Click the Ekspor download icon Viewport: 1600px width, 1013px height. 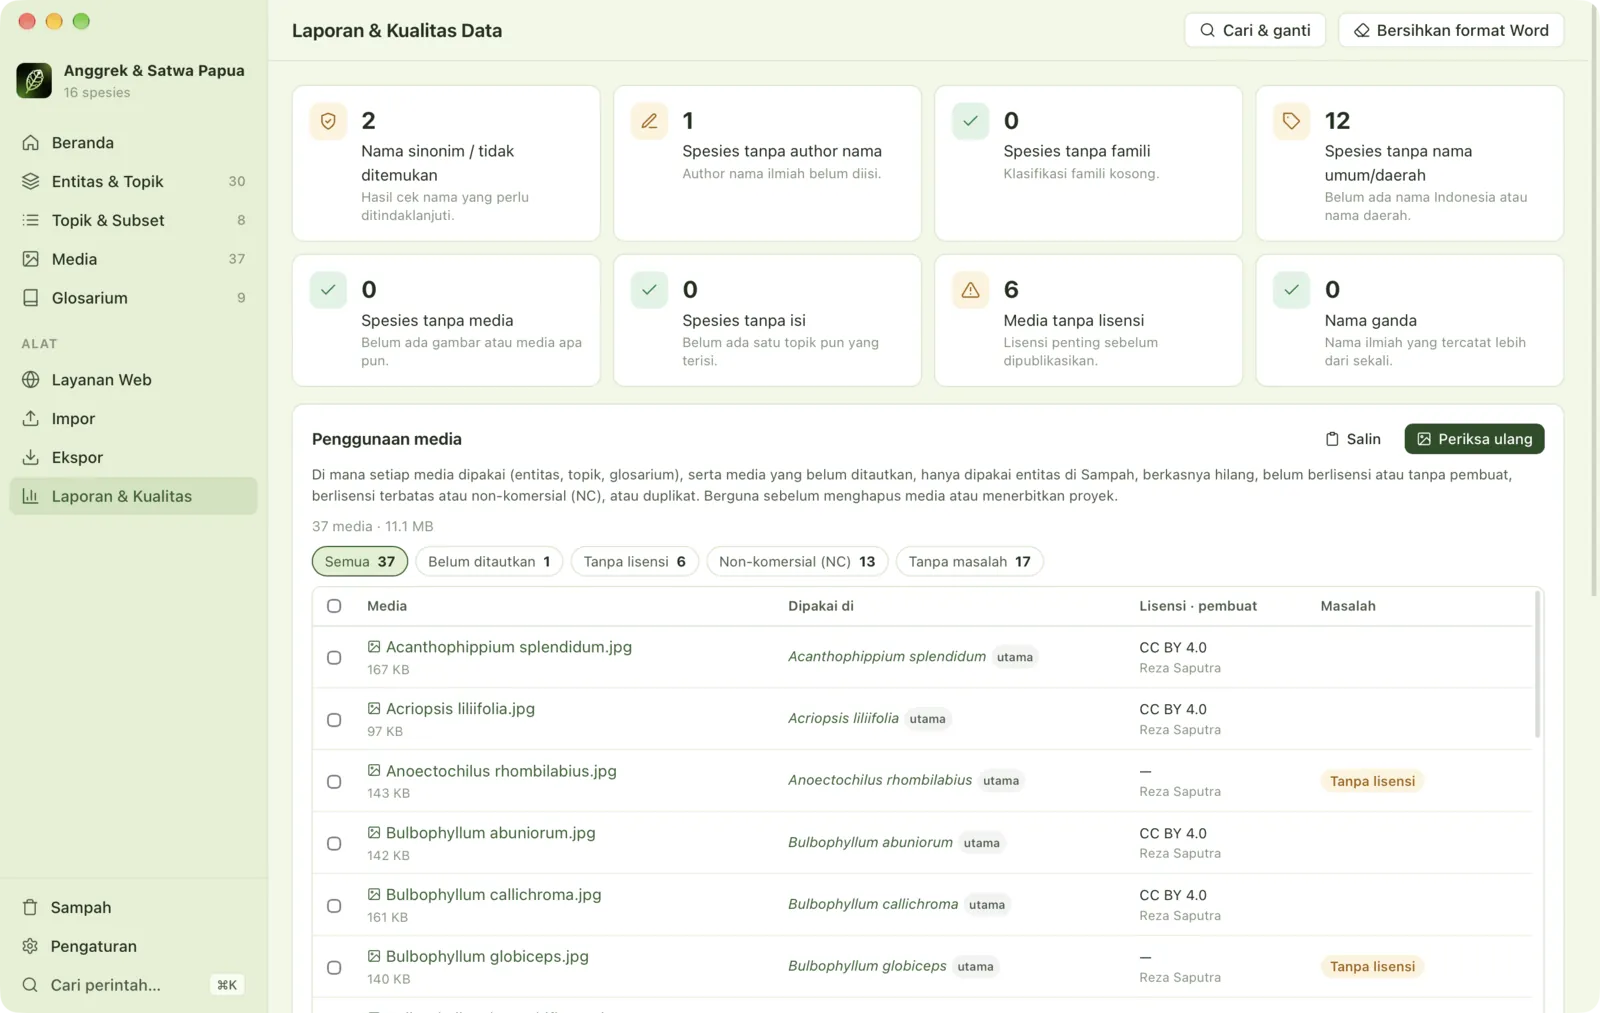pyautogui.click(x=31, y=457)
